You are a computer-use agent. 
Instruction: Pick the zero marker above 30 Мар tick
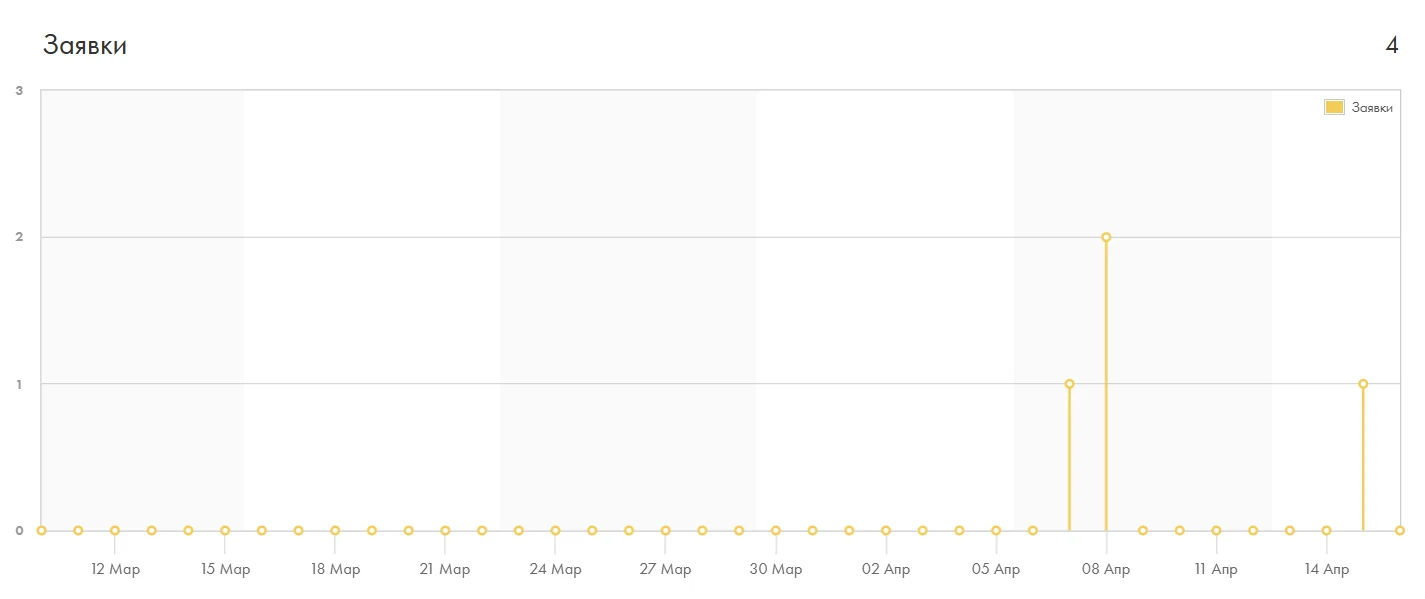pyautogui.click(x=776, y=530)
